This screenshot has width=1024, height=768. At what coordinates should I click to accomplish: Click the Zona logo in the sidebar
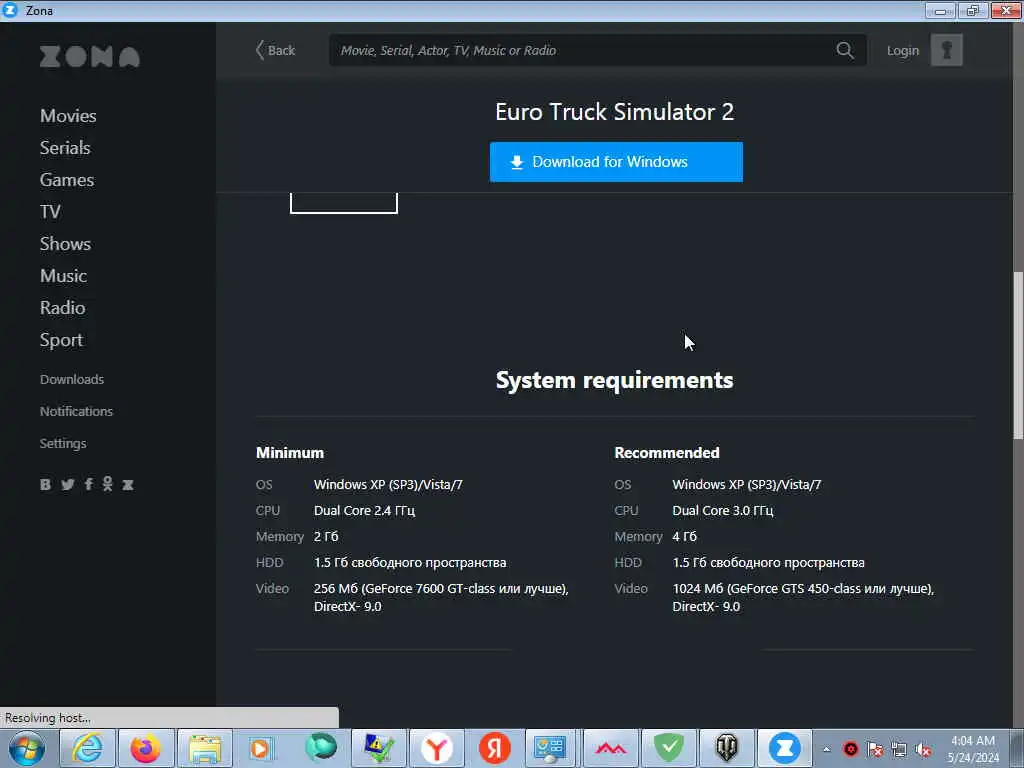coord(89,57)
